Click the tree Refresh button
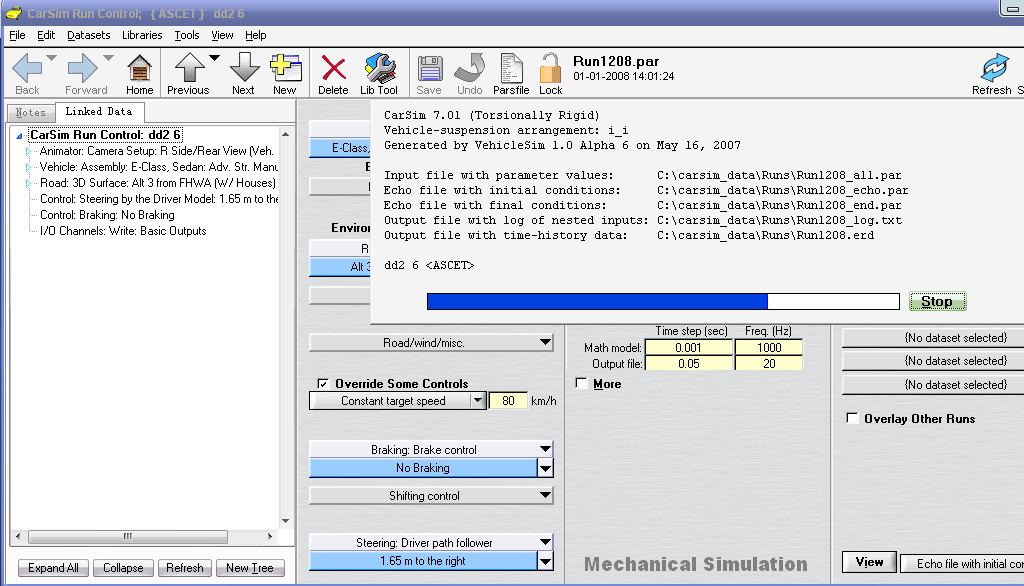Image resolution: width=1024 pixels, height=586 pixels. 185,568
